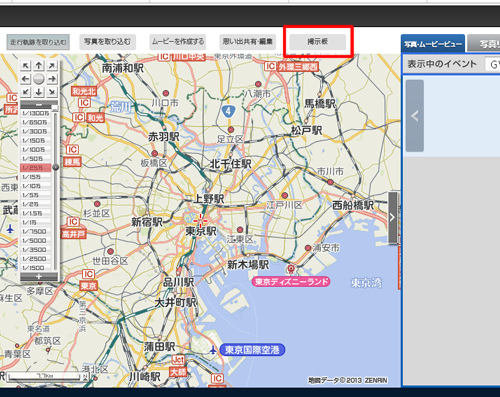Click the zoom slider handle
The image size is (500, 397).
tap(56, 167)
